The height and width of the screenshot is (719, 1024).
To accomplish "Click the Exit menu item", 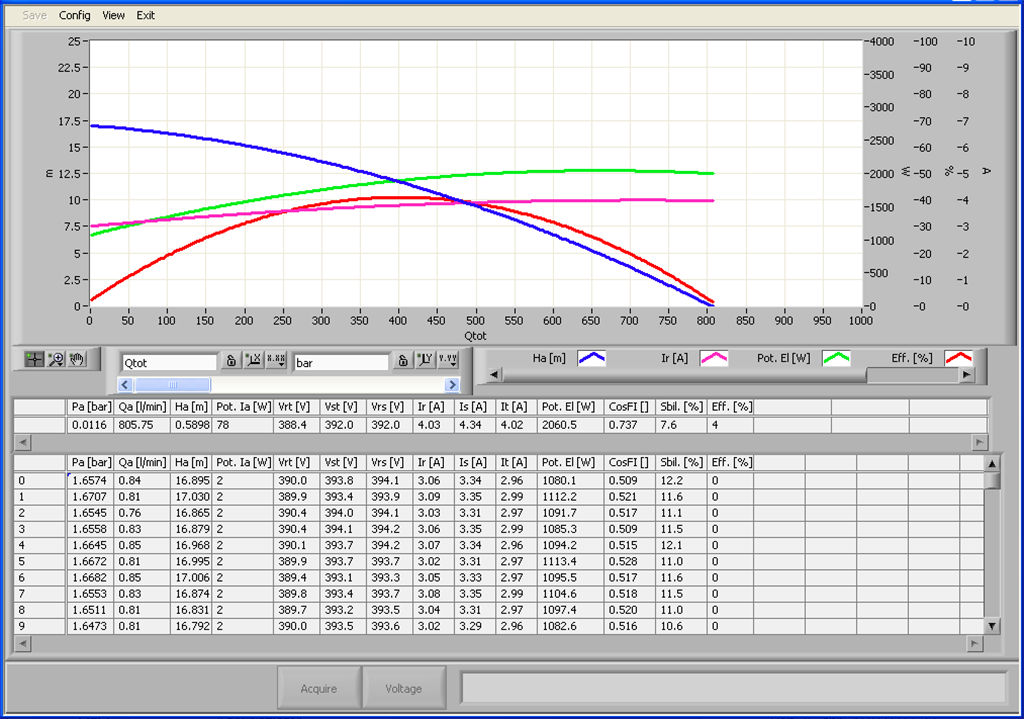I will (146, 16).
